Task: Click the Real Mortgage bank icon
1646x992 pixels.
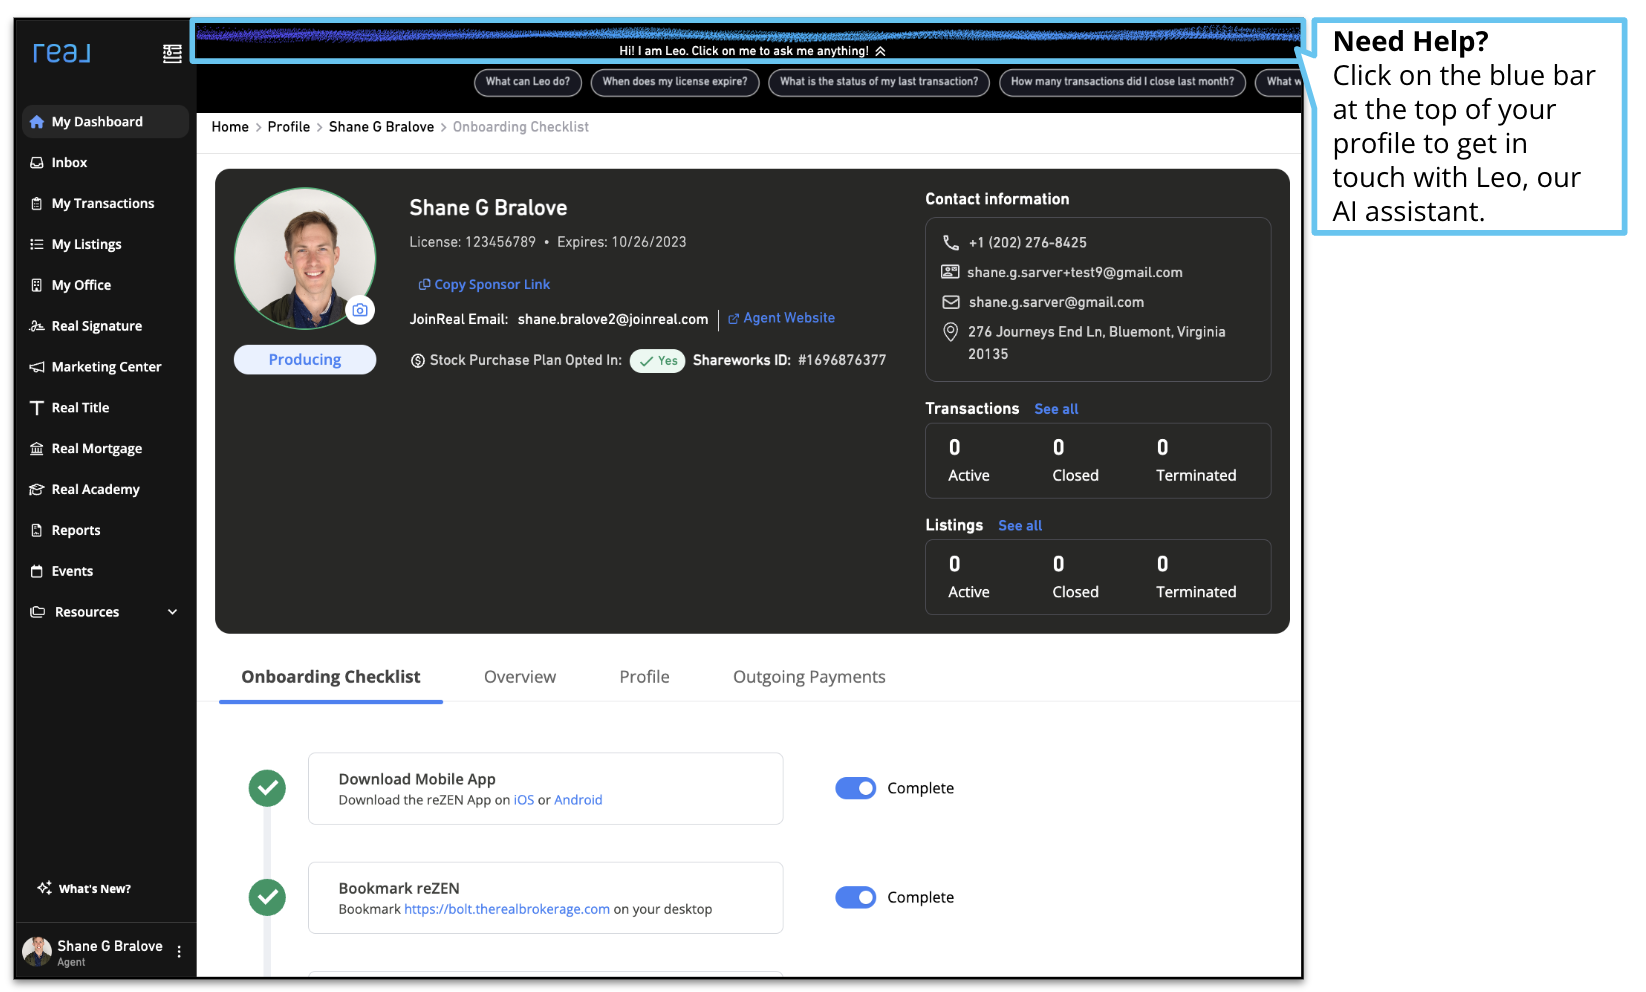Action: (x=37, y=449)
